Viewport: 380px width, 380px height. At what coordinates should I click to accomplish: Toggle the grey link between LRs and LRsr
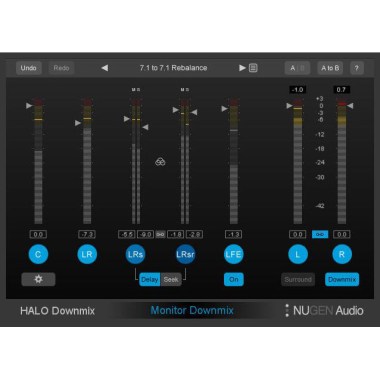pos(160,234)
